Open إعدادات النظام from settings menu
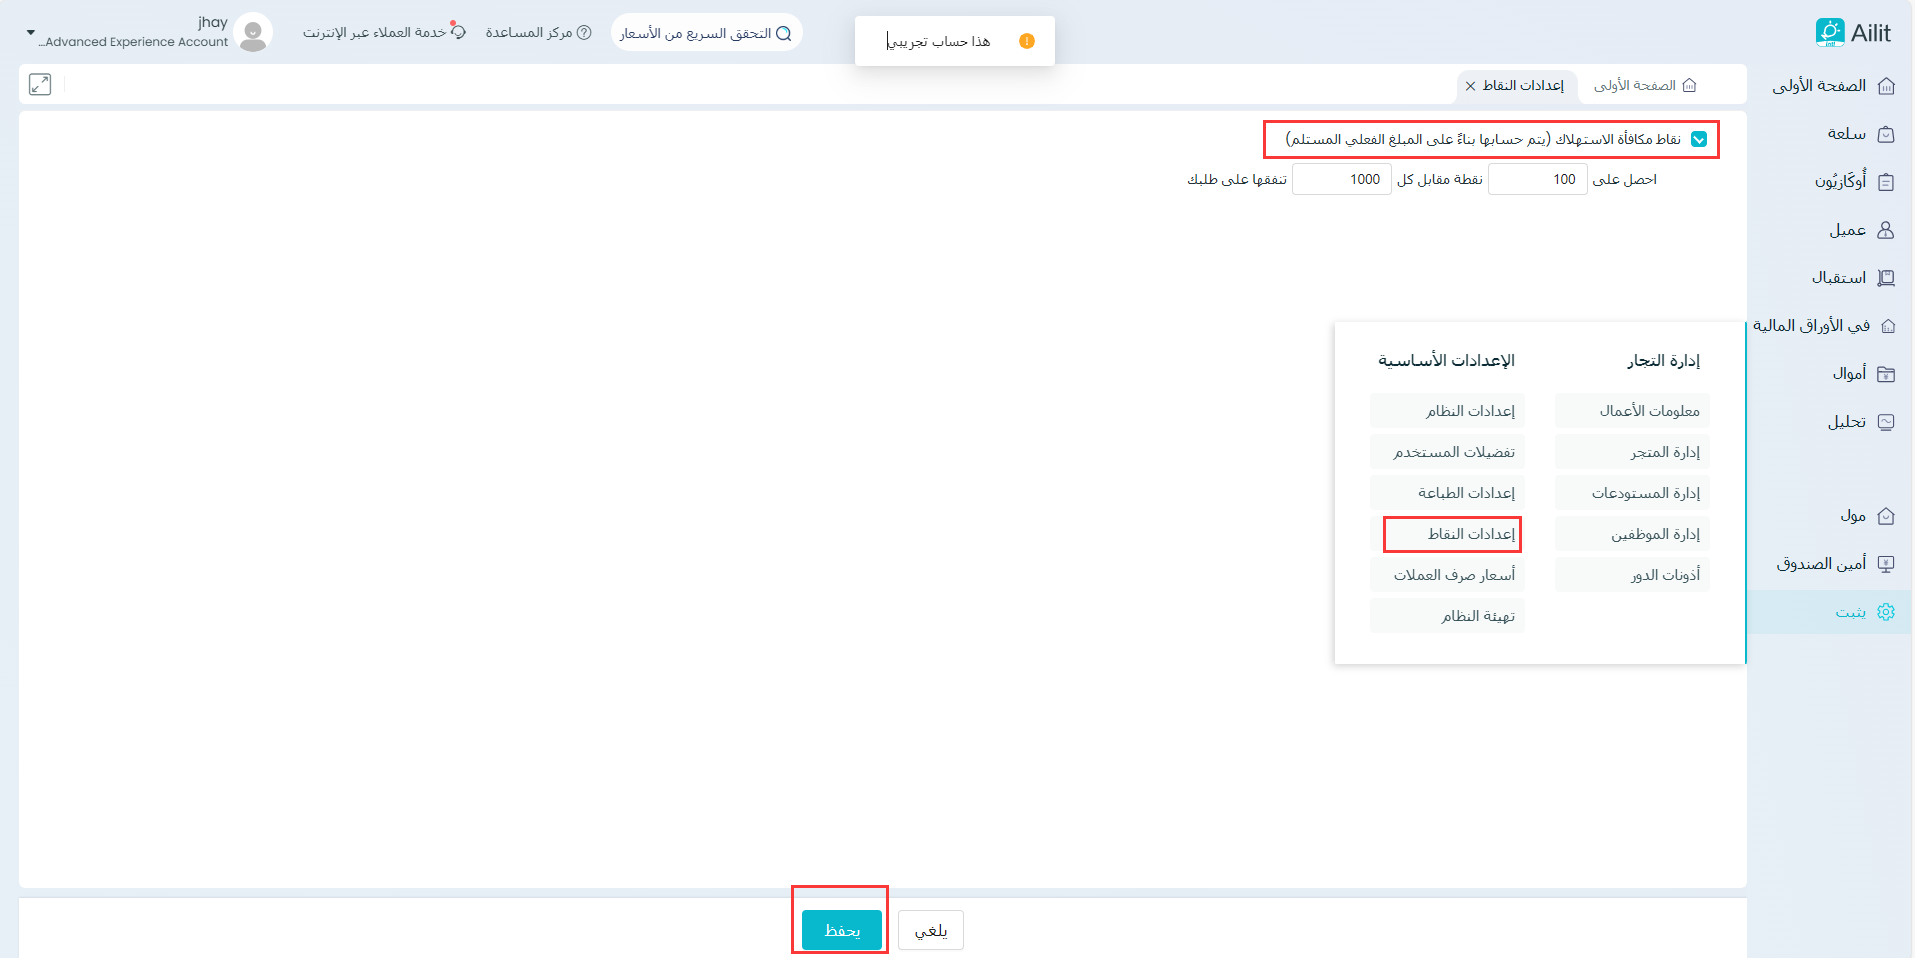Screen dimensions: 1915x958 tap(1447, 411)
